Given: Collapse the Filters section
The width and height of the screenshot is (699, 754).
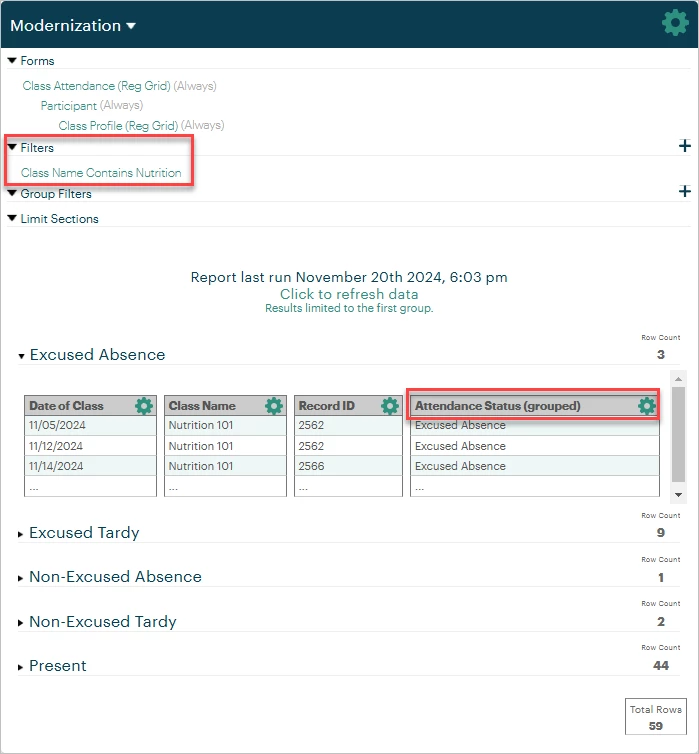Looking at the screenshot, I should coord(12,147).
